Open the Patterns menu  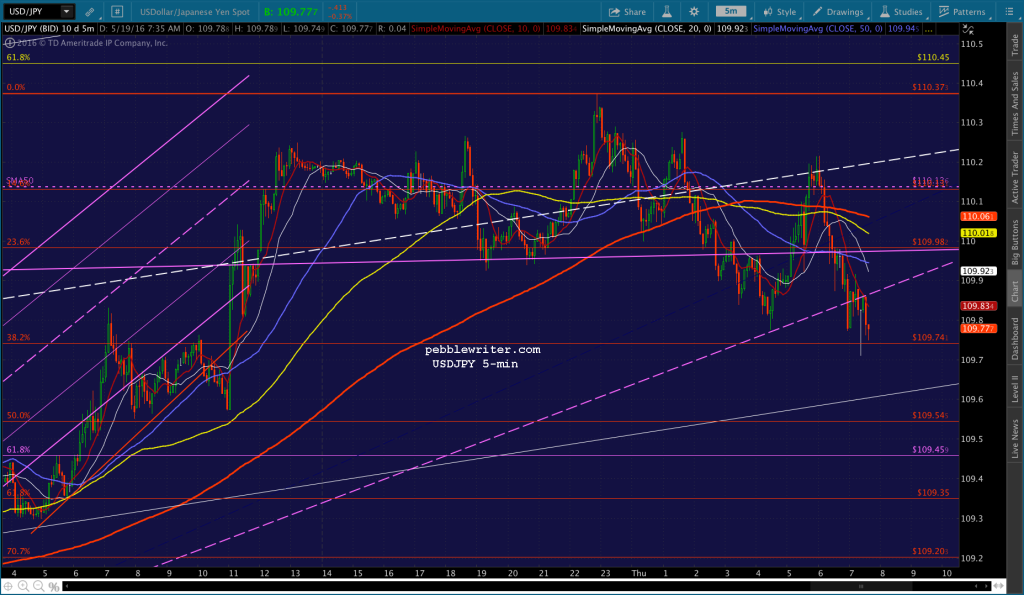(963, 12)
